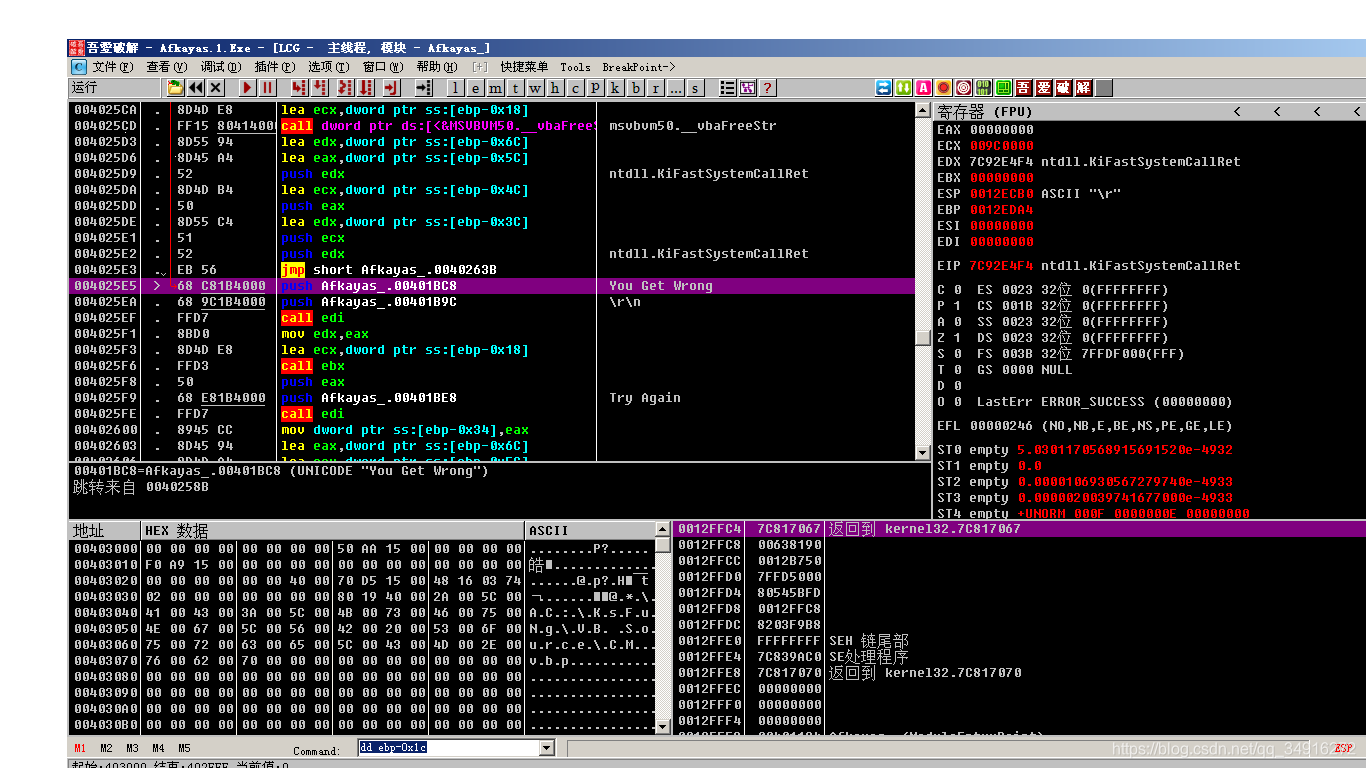The height and width of the screenshot is (768, 1366).
Task: Pause execution with red pause icon
Action: [267, 88]
